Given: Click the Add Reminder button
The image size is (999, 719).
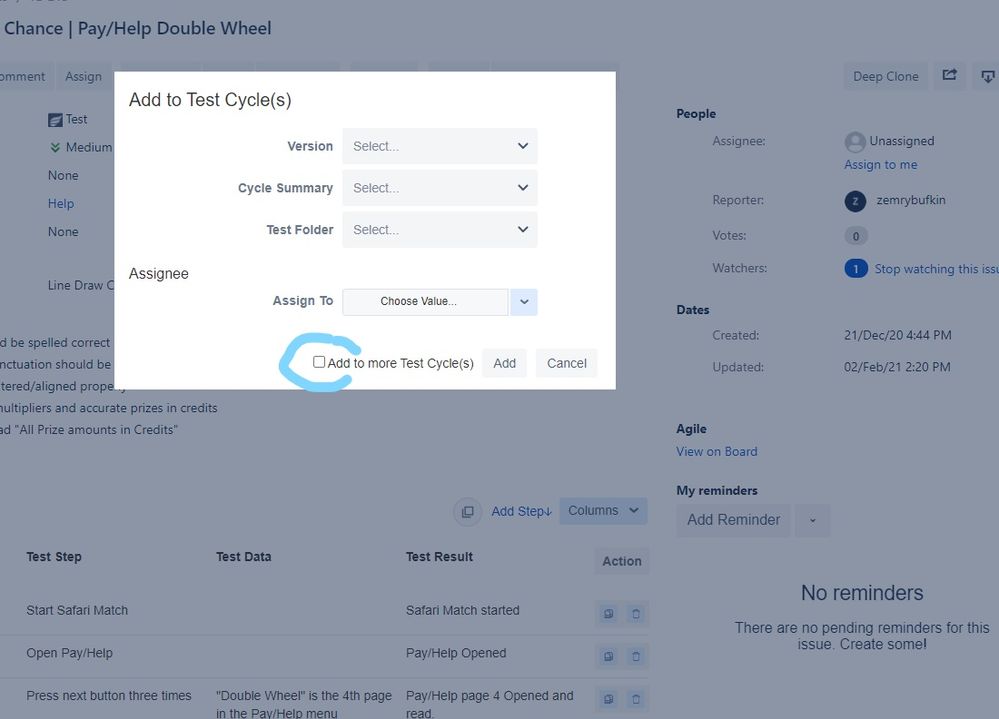Looking at the screenshot, I should click(x=733, y=520).
